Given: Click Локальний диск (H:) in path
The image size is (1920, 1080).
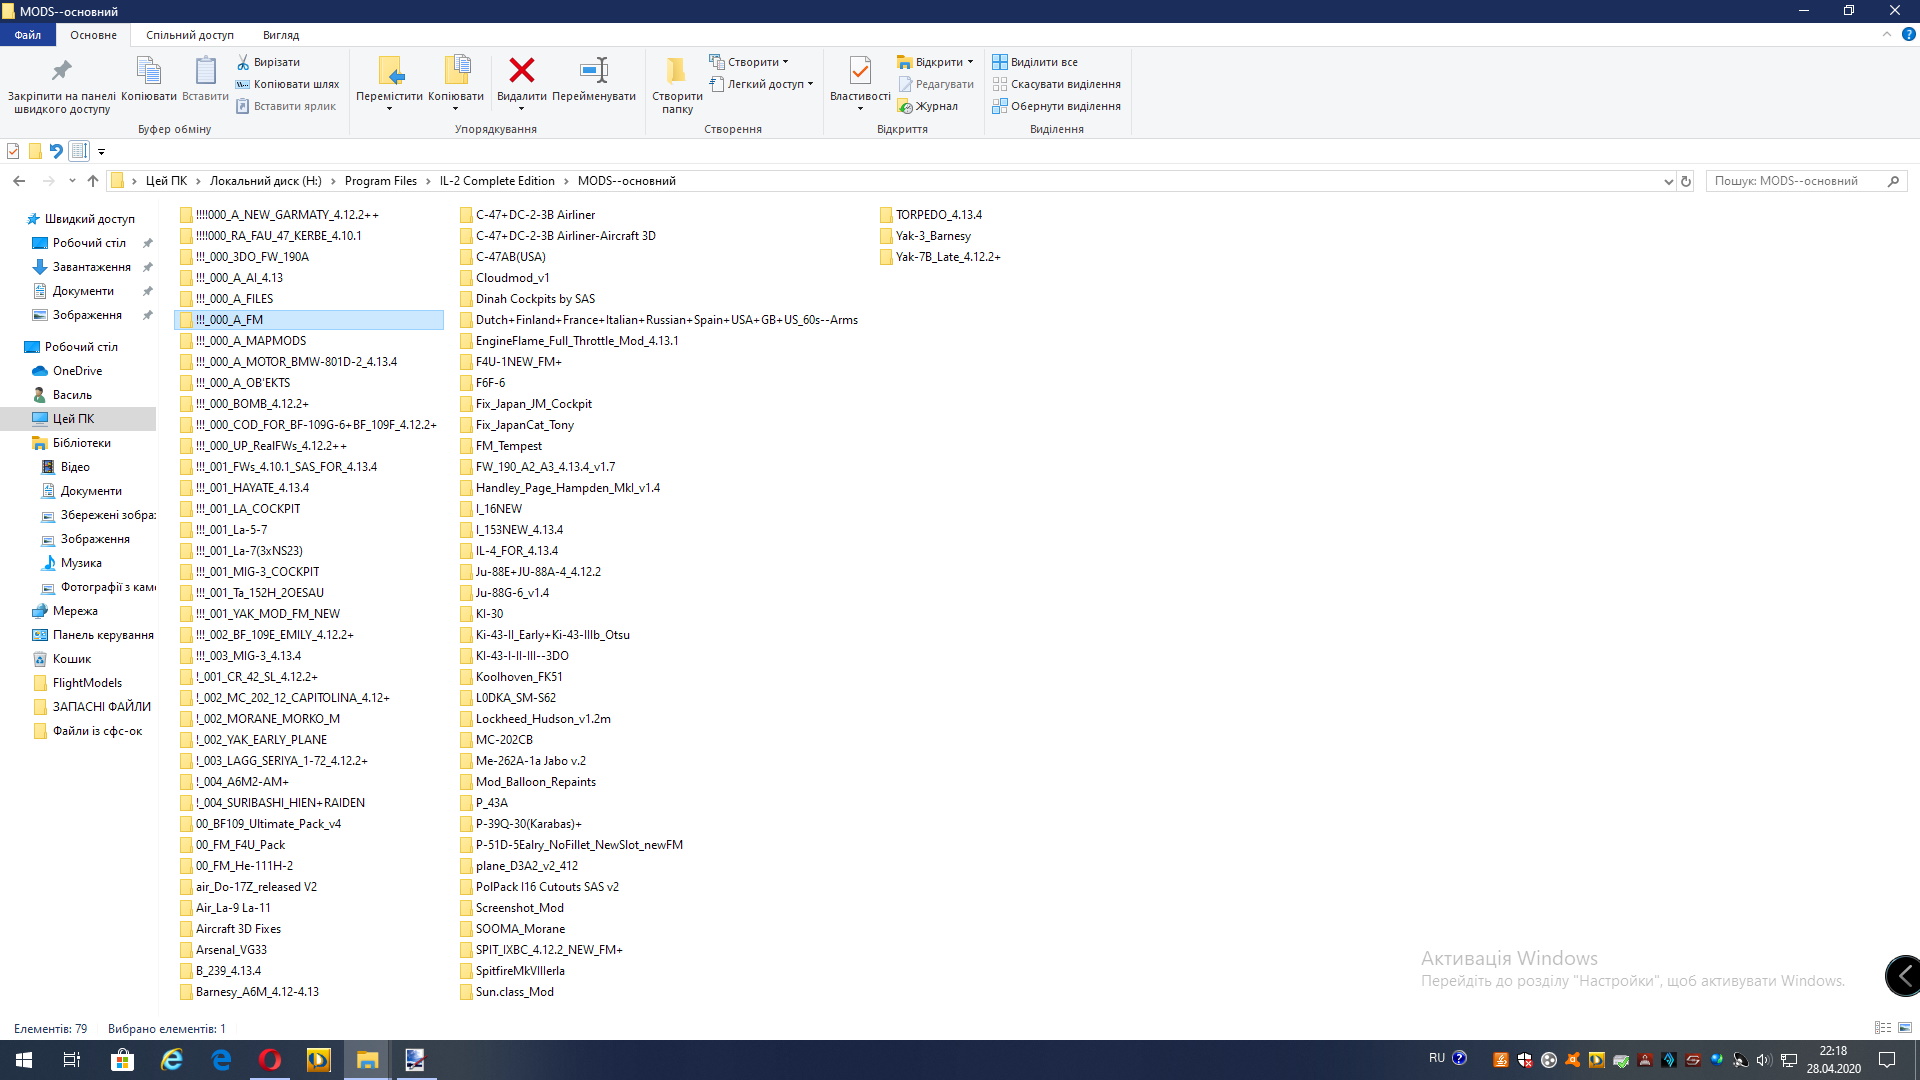Looking at the screenshot, I should [x=266, y=181].
